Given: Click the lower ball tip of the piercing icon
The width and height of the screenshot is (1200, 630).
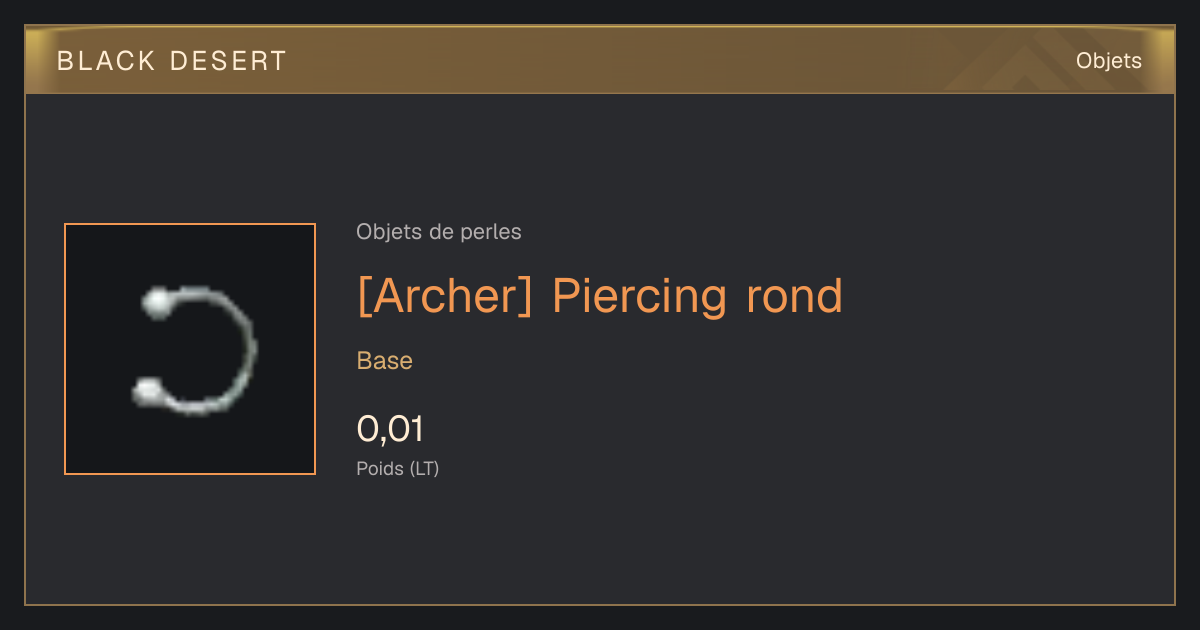Looking at the screenshot, I should click(x=148, y=392).
